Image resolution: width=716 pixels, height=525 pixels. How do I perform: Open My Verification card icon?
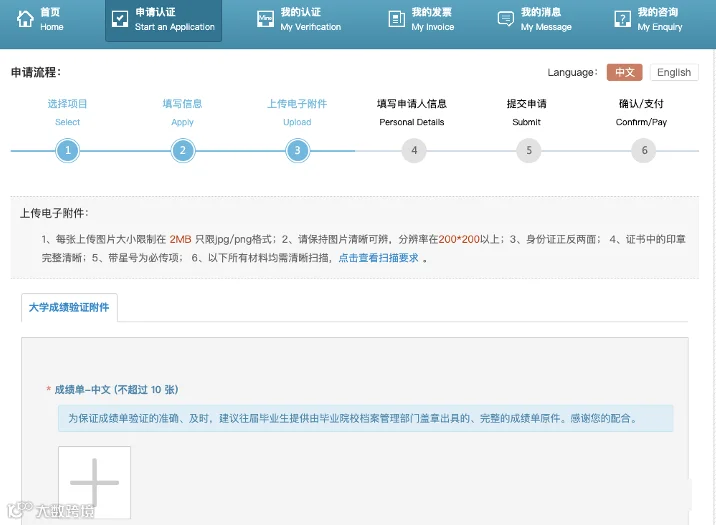[265, 19]
